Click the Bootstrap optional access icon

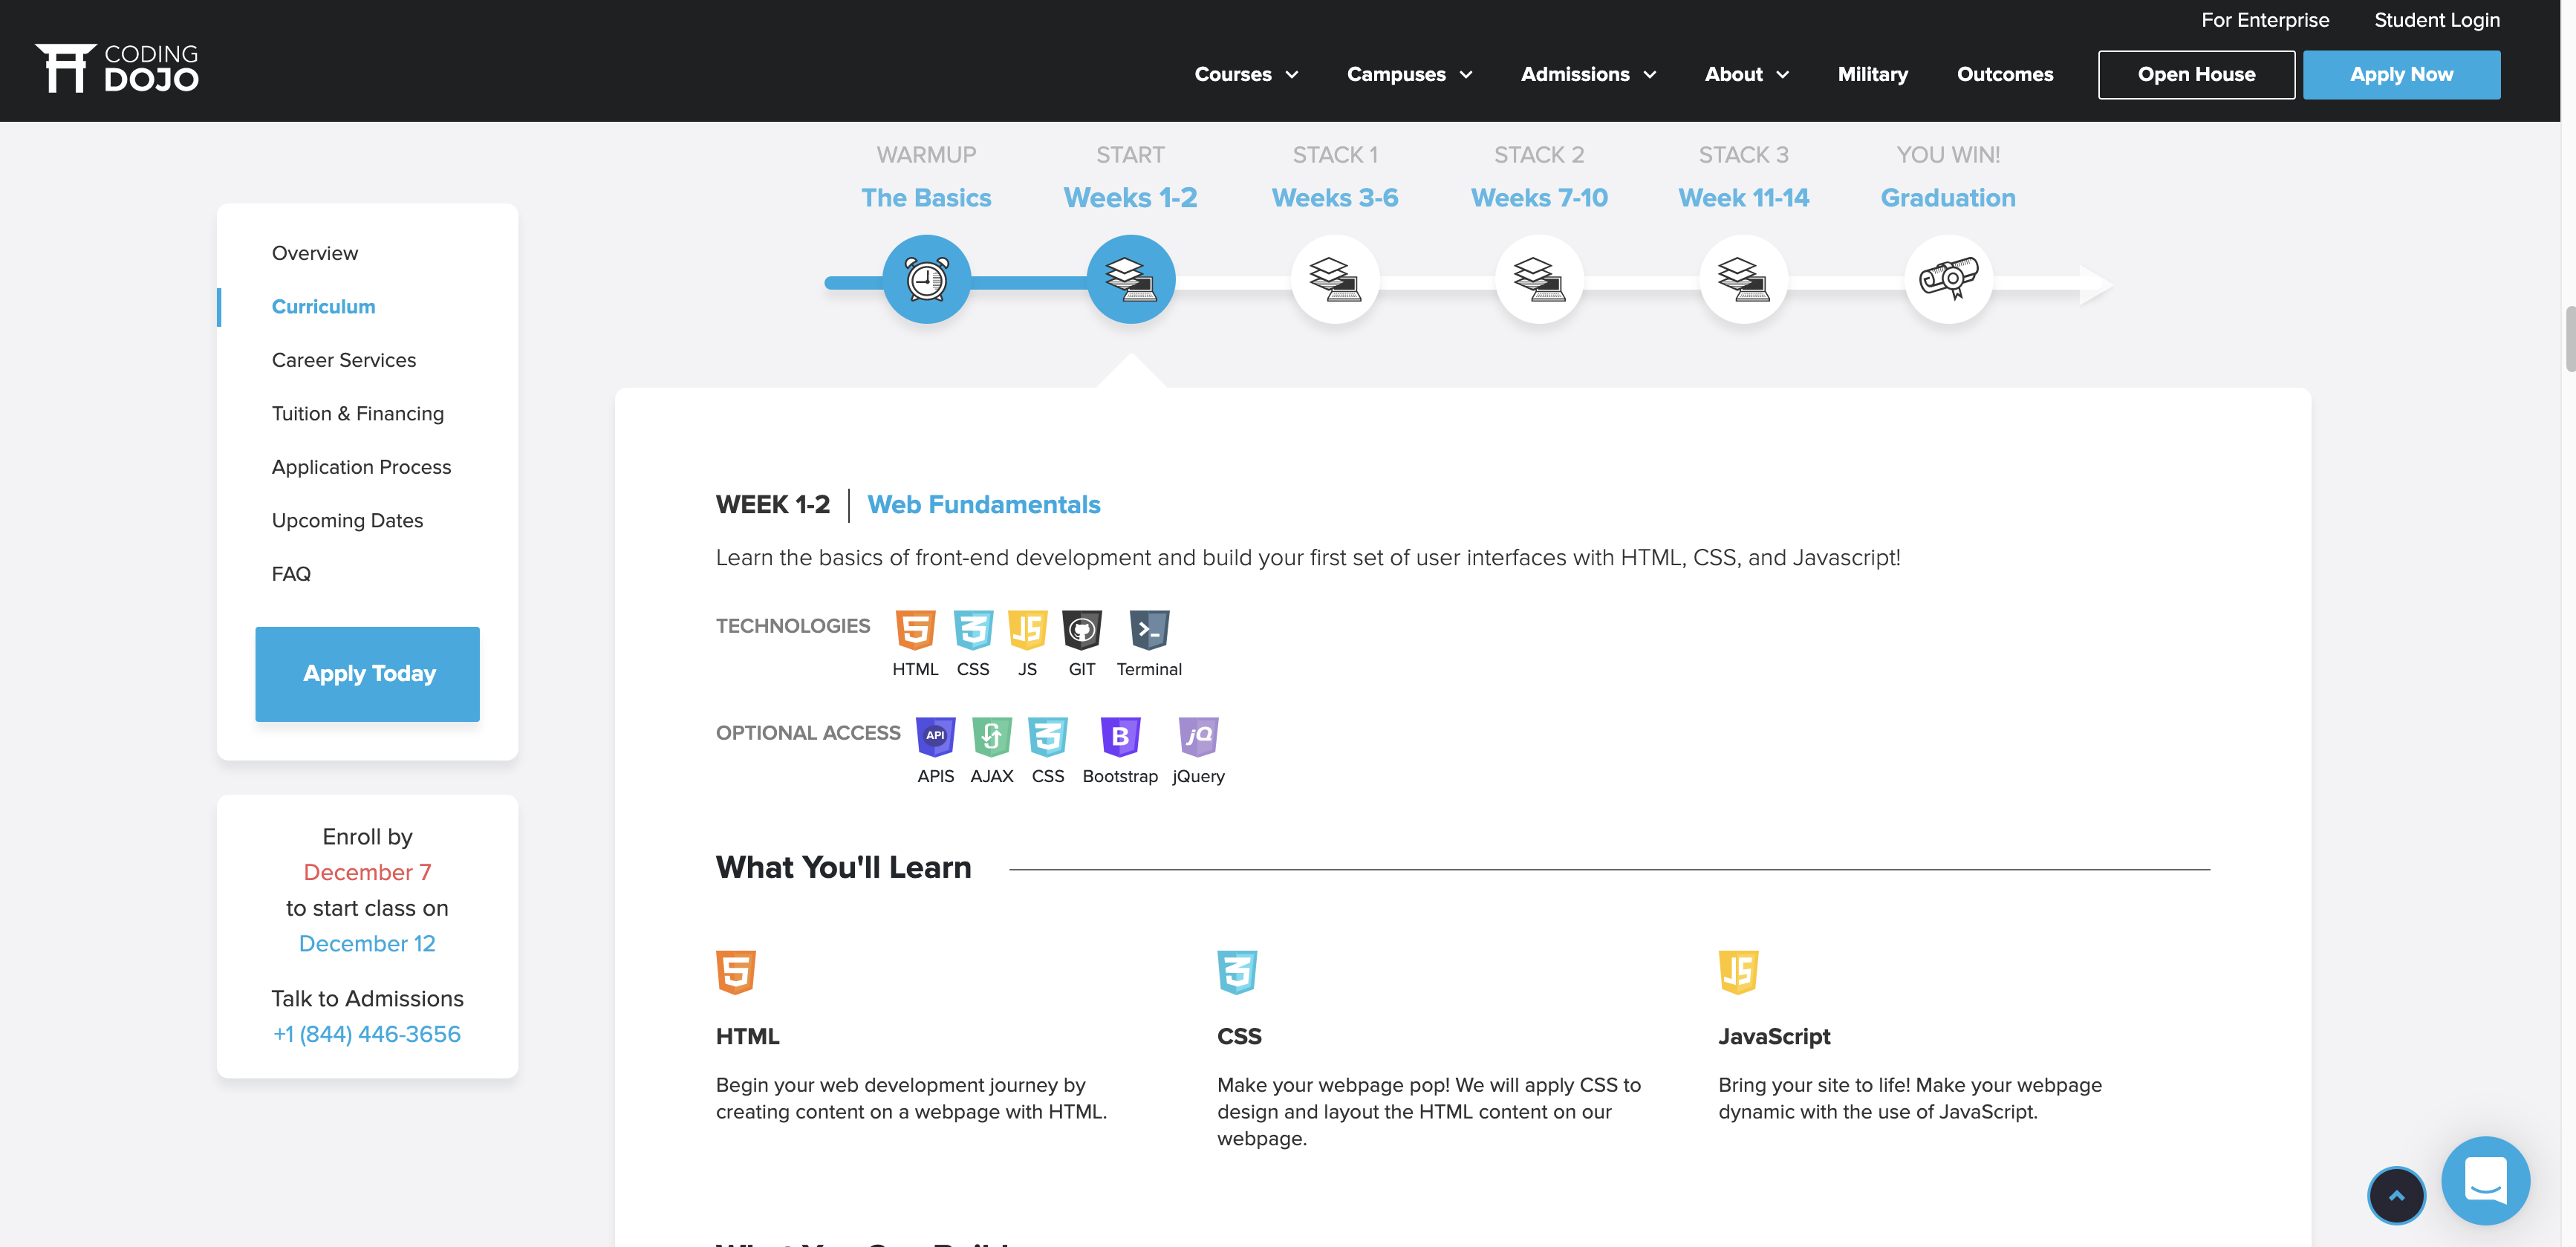1119,737
